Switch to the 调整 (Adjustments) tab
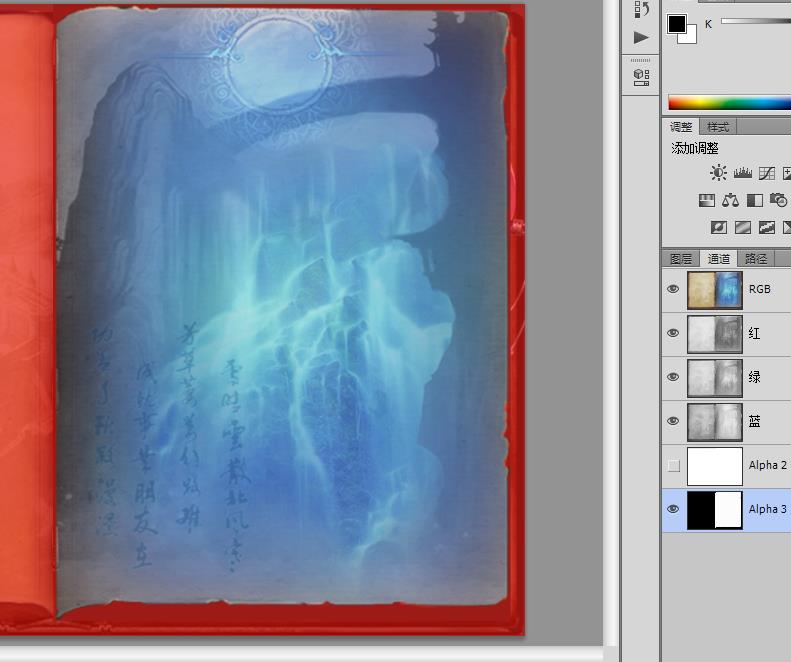Viewport: 791px width, 662px height. point(681,127)
